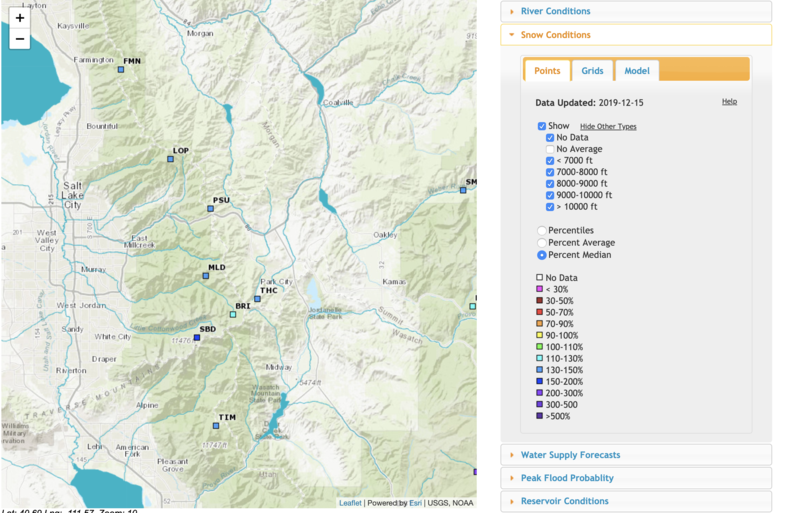Open the MLD snow station marker
Image resolution: width=800 pixels, height=513 pixels.
pyautogui.click(x=206, y=276)
